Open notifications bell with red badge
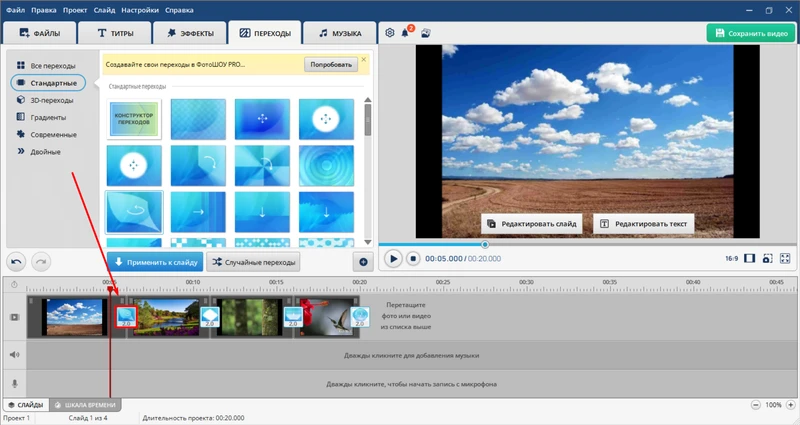Screen dimensions: 800x425 406,33
